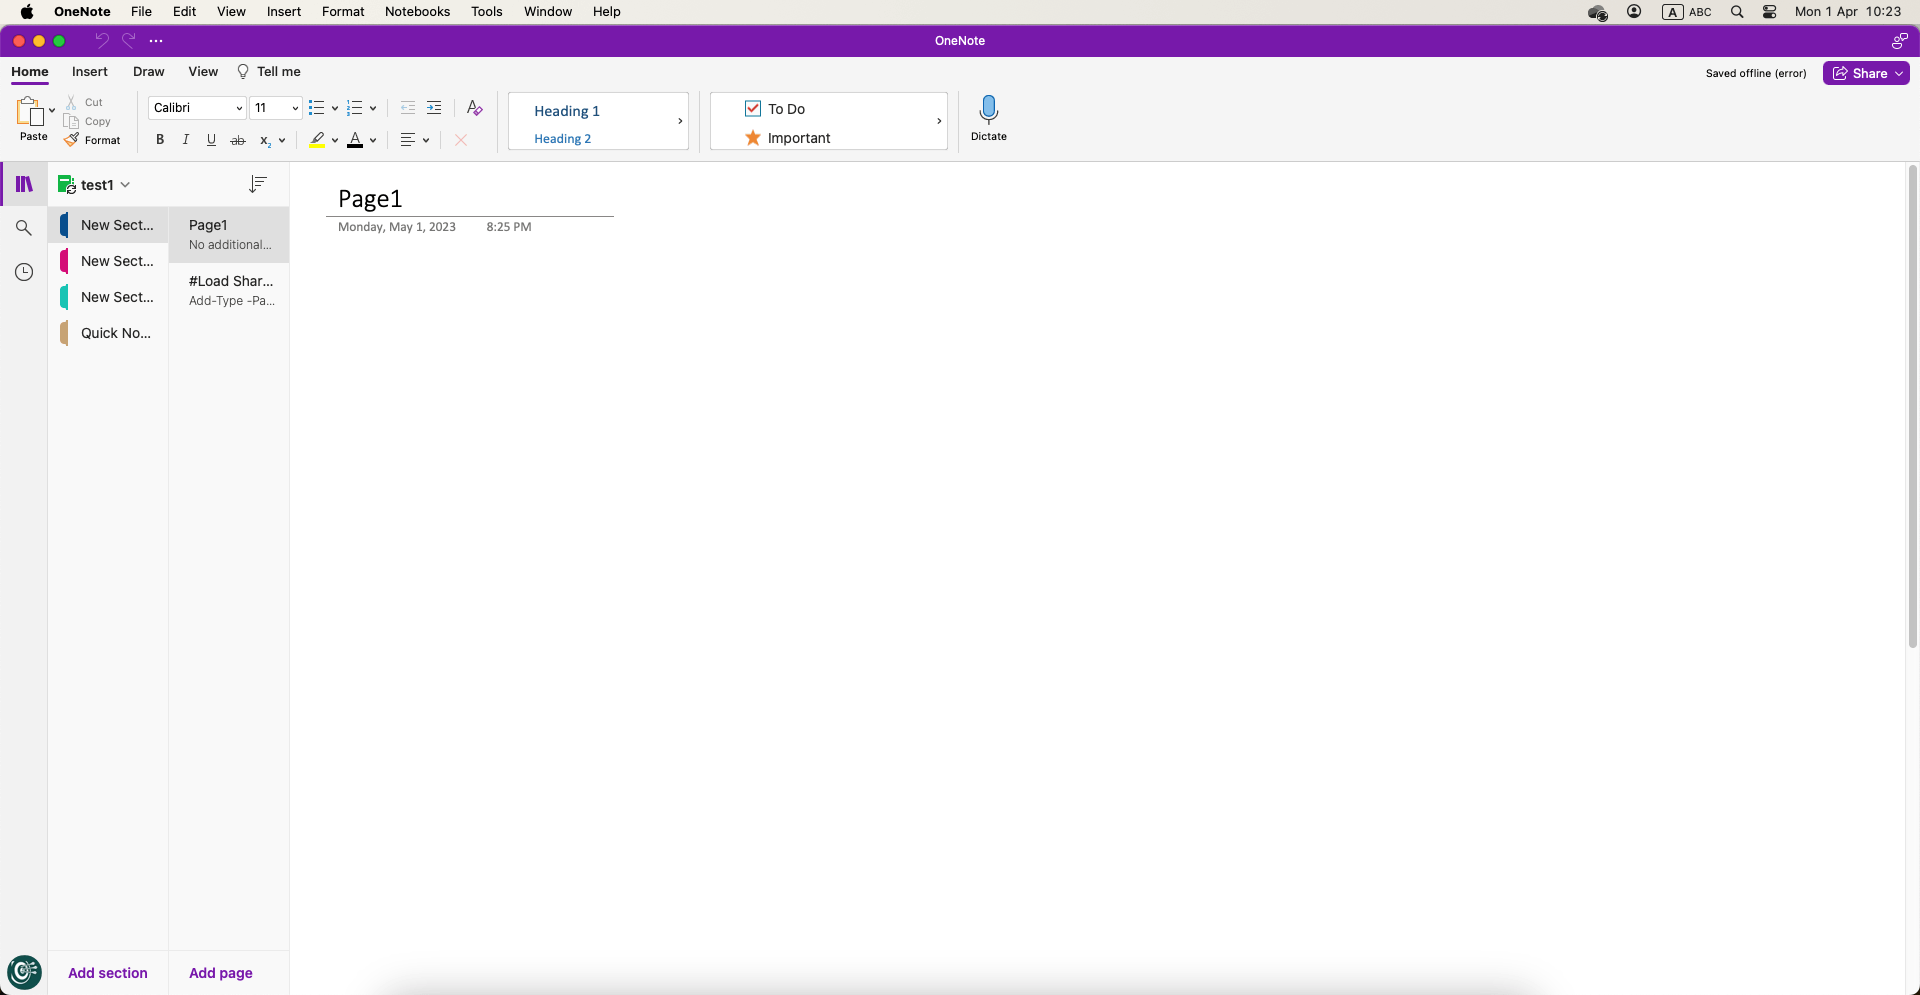Switch to the Home ribbon tab
Screen dimensions: 1920x995
pos(30,72)
